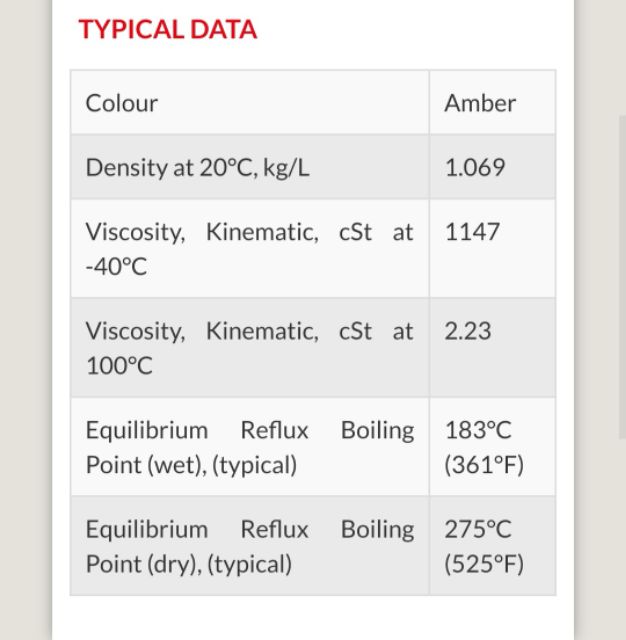Select the 2.23 viscosity value
This screenshot has width=626, height=640.
pos(468,331)
